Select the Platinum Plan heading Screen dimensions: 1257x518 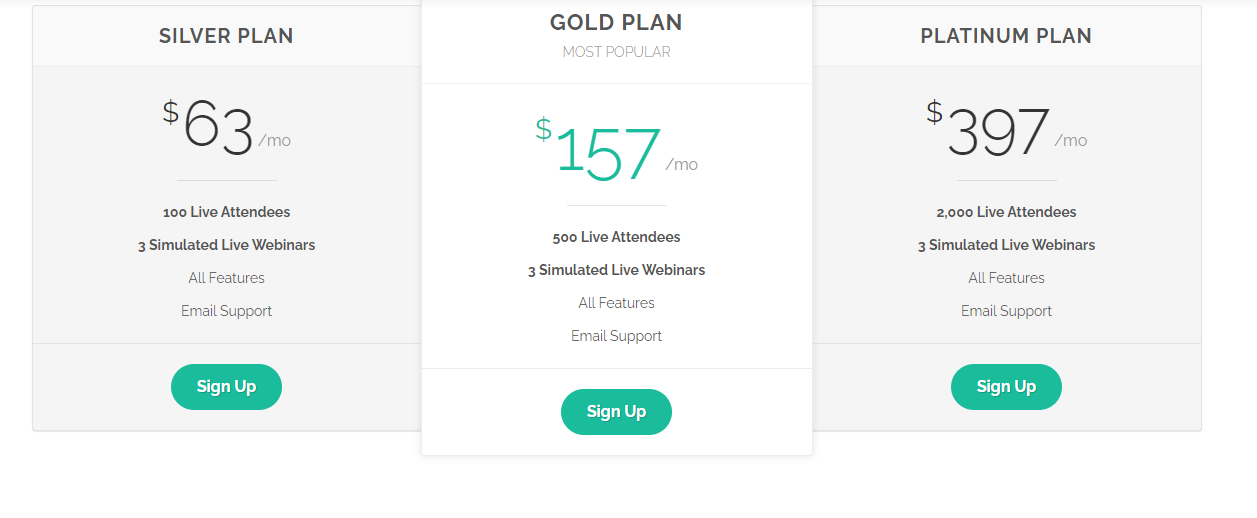click(1006, 36)
